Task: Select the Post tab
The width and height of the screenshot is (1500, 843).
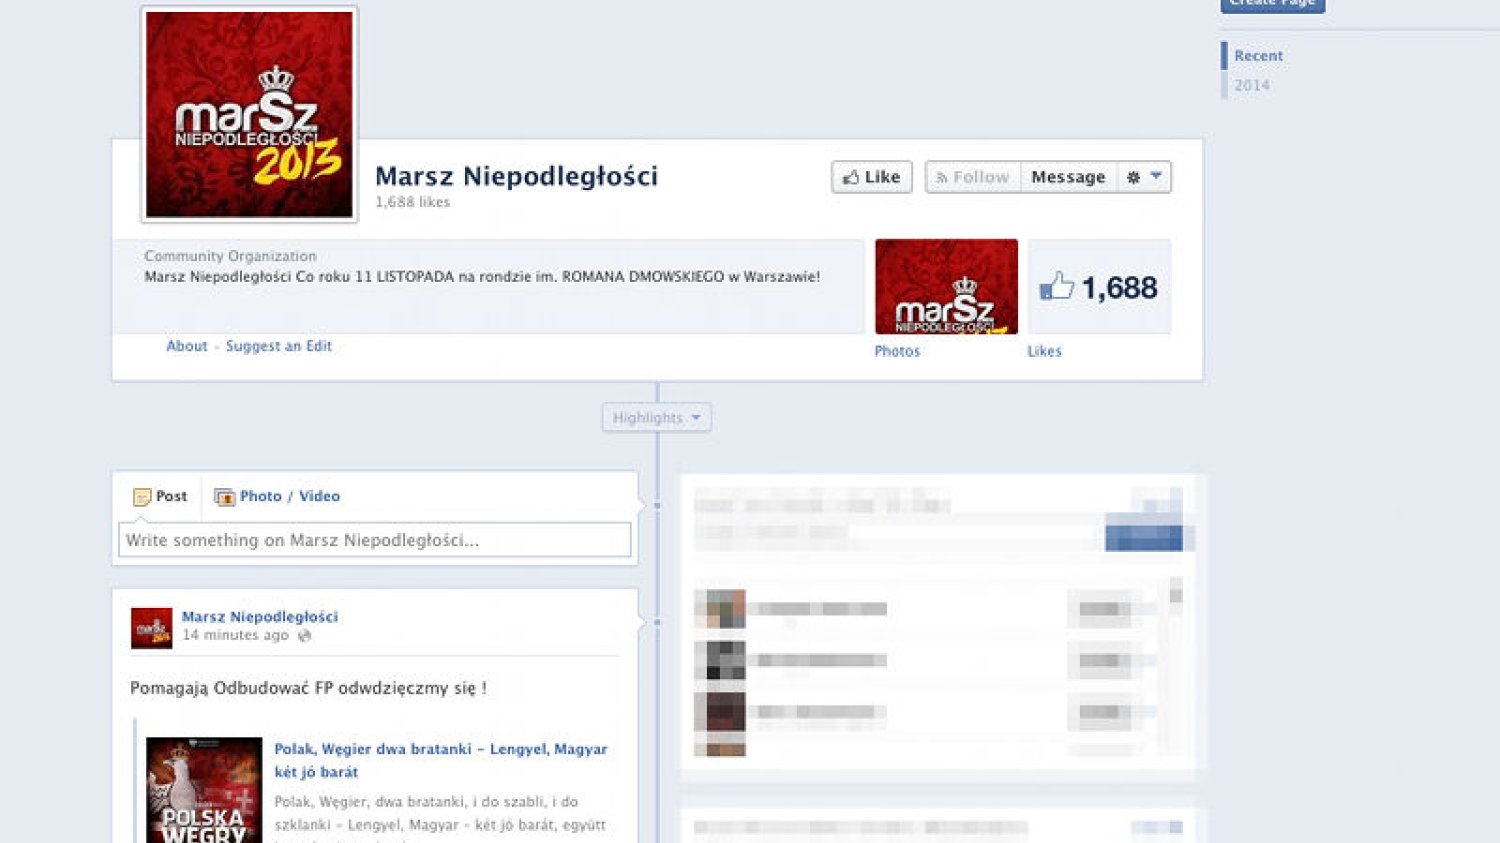Action: coord(160,496)
